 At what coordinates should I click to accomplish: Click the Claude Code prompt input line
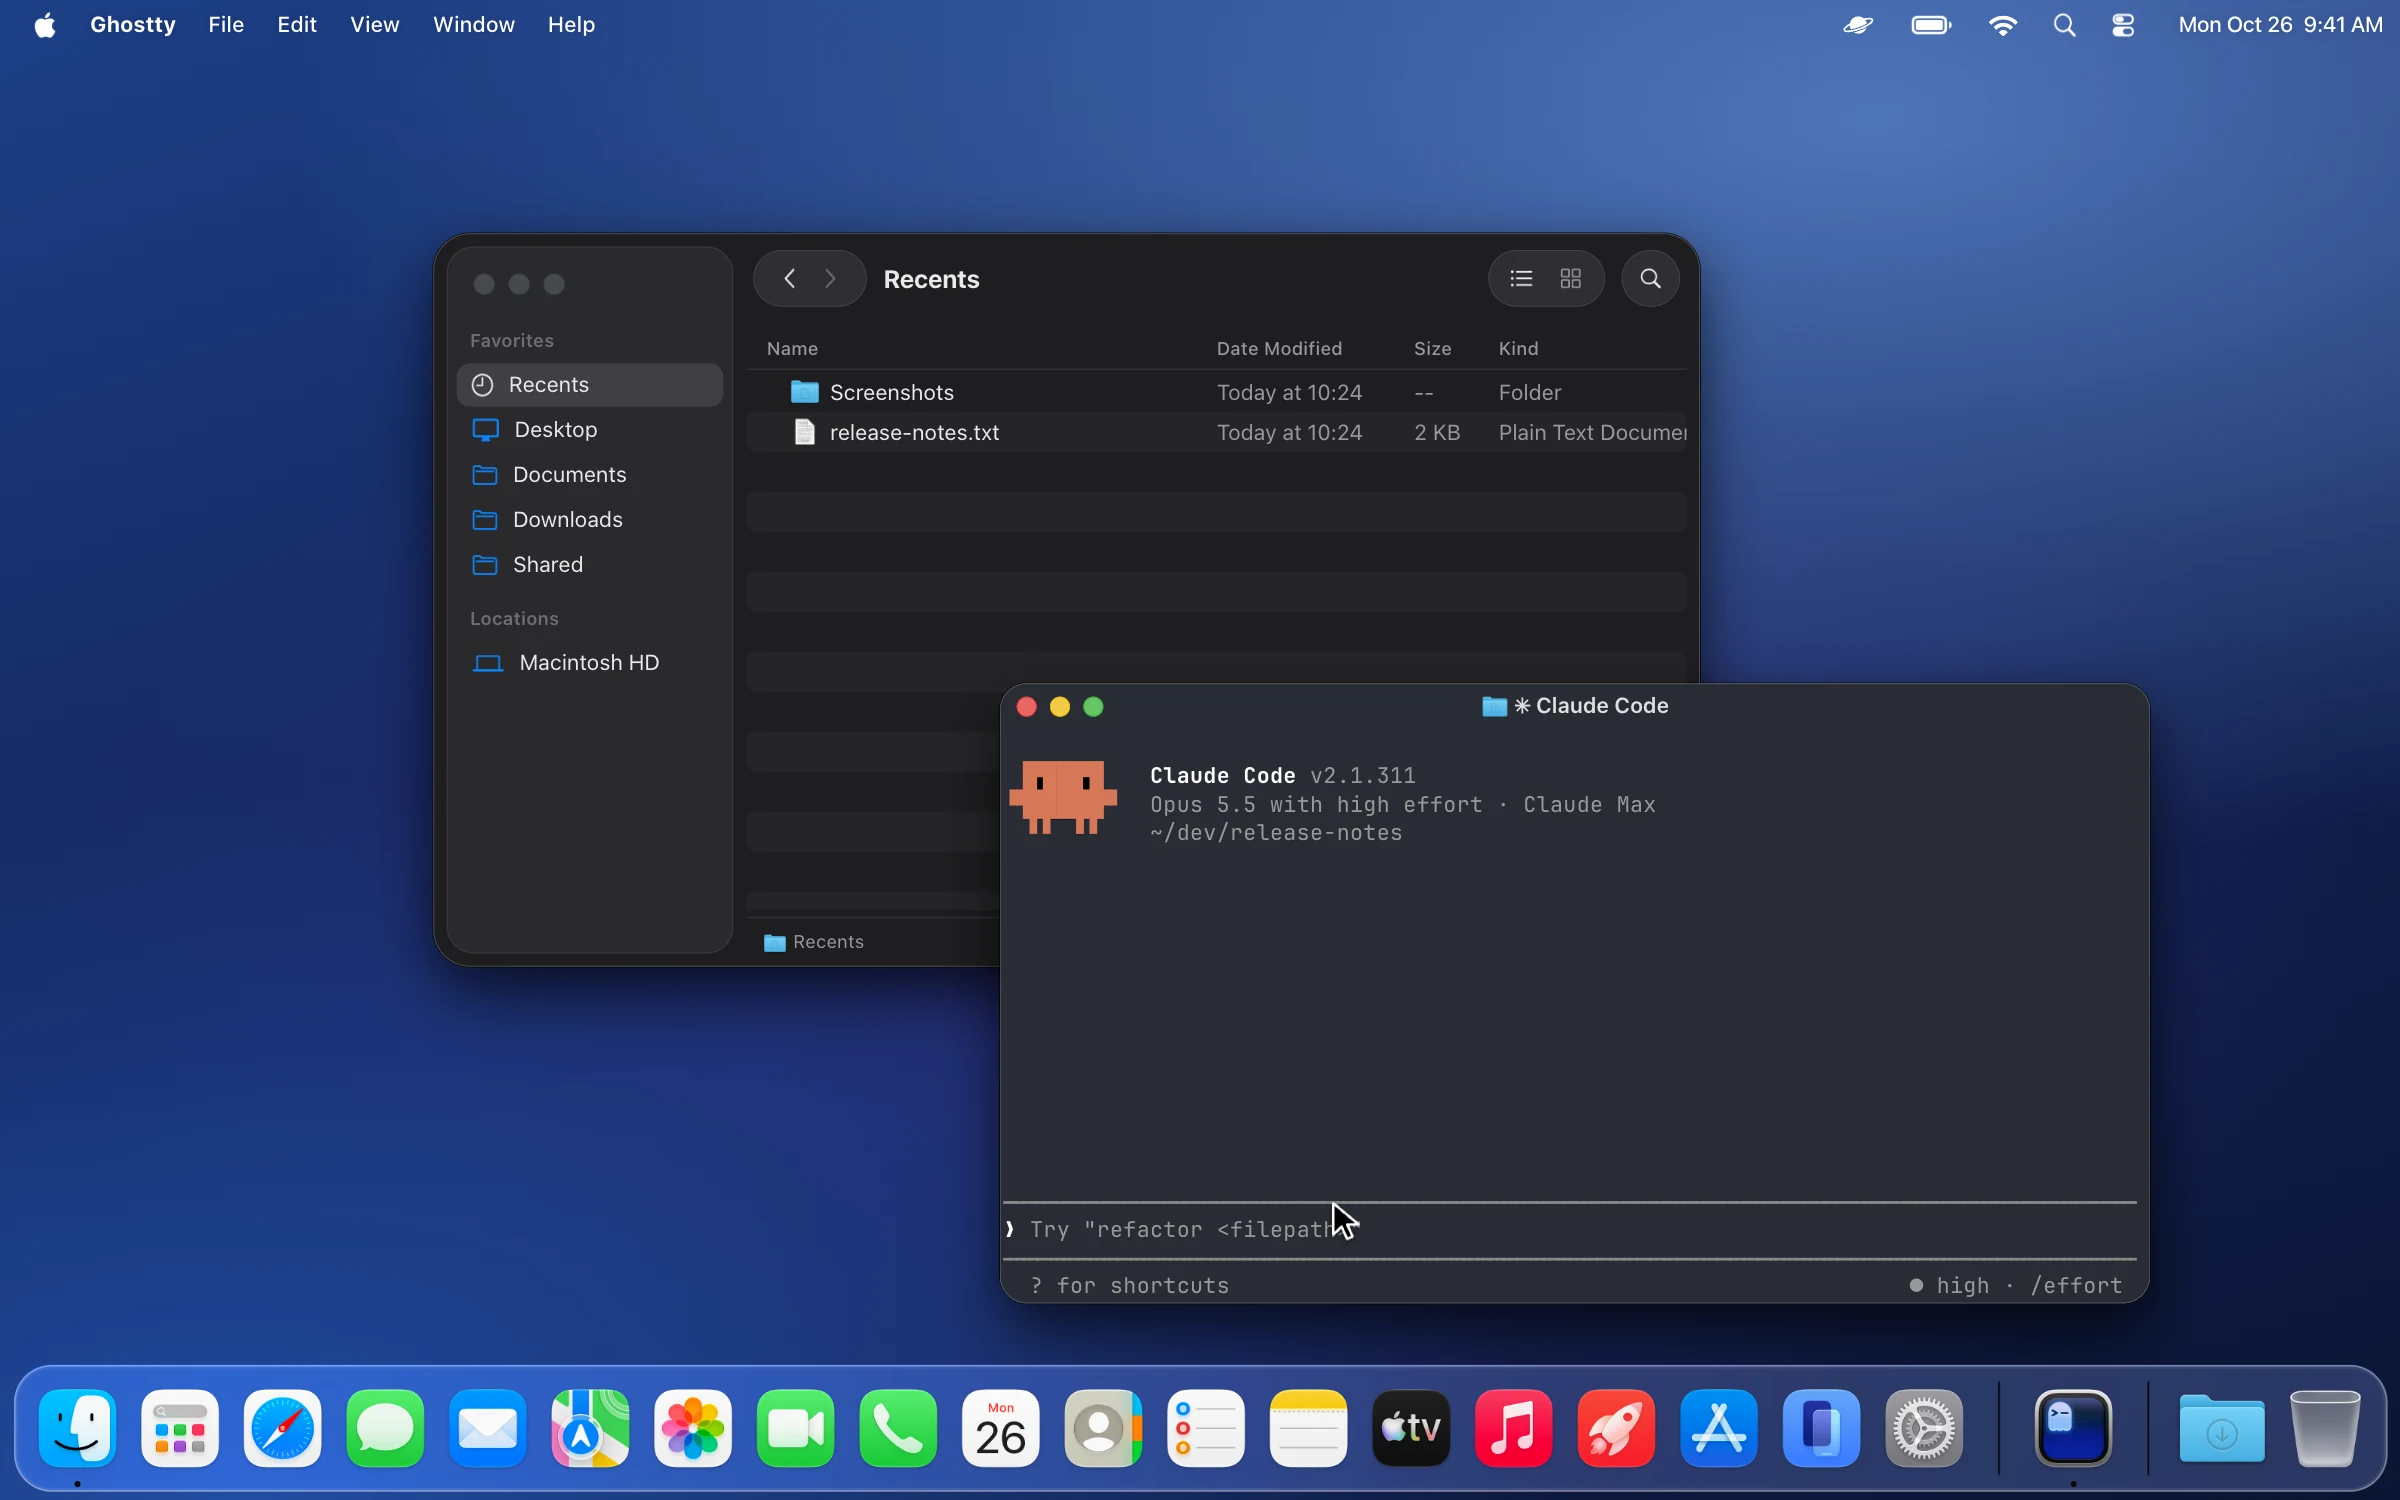coord(1569,1230)
